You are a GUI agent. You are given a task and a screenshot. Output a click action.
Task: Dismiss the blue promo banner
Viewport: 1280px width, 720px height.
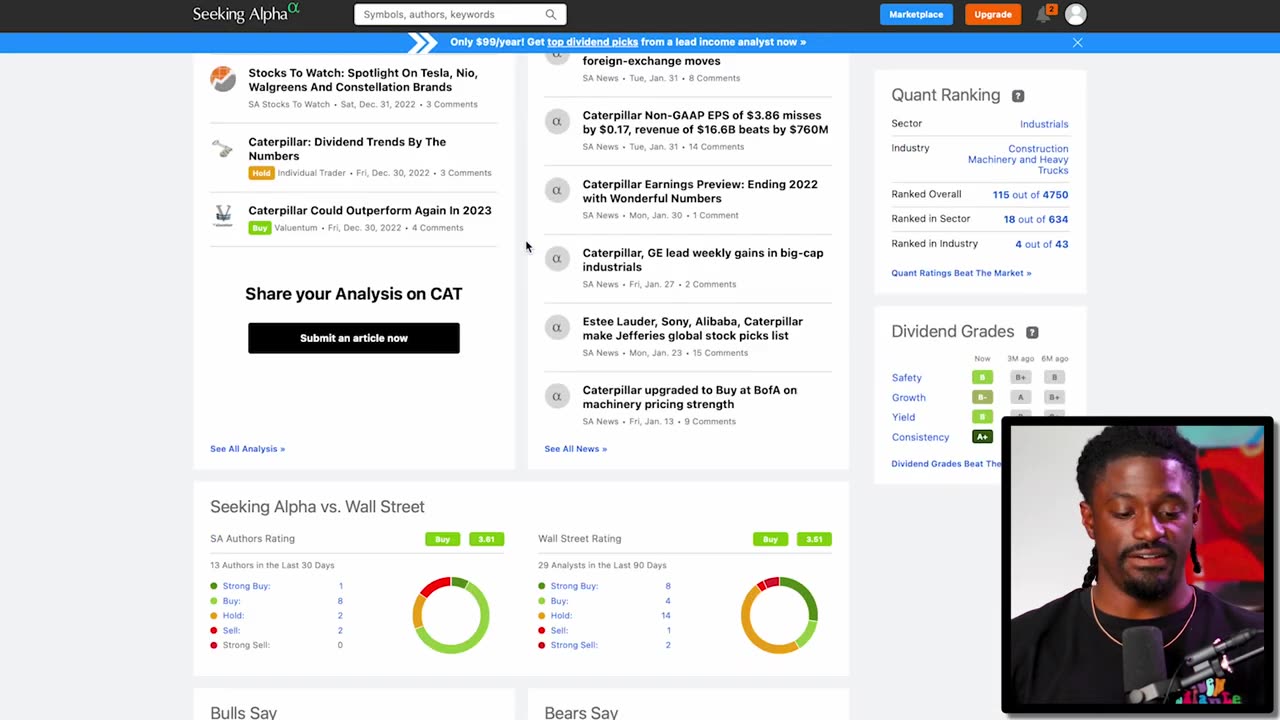tap(1077, 42)
